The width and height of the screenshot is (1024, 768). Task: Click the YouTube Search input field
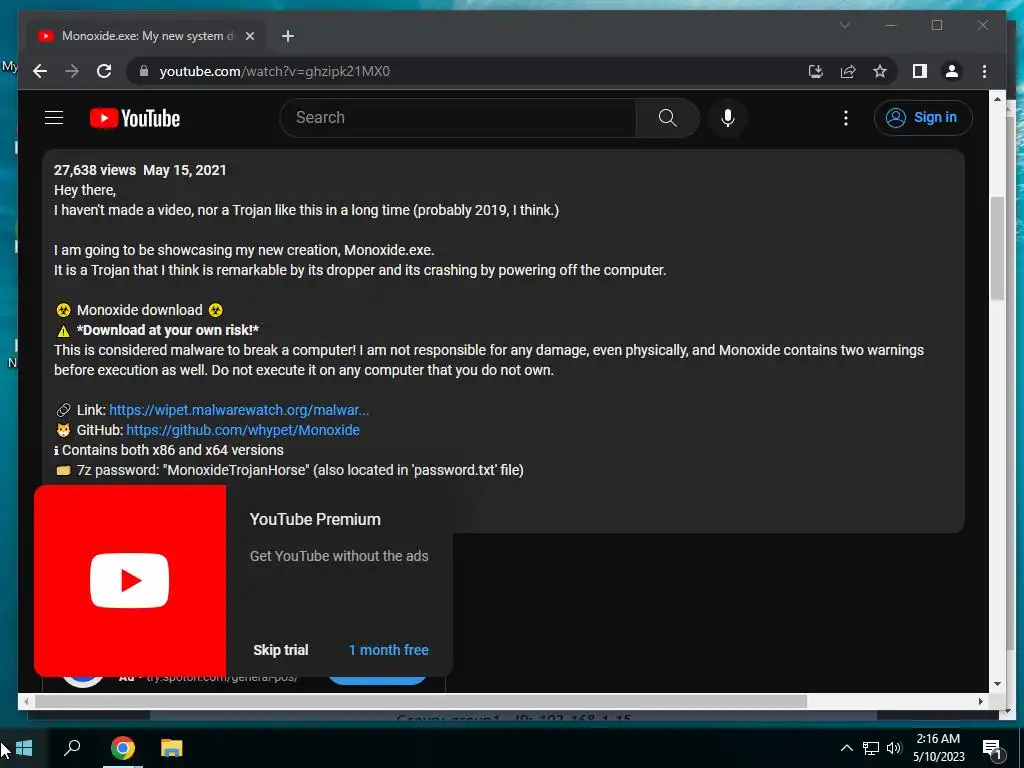[458, 118]
